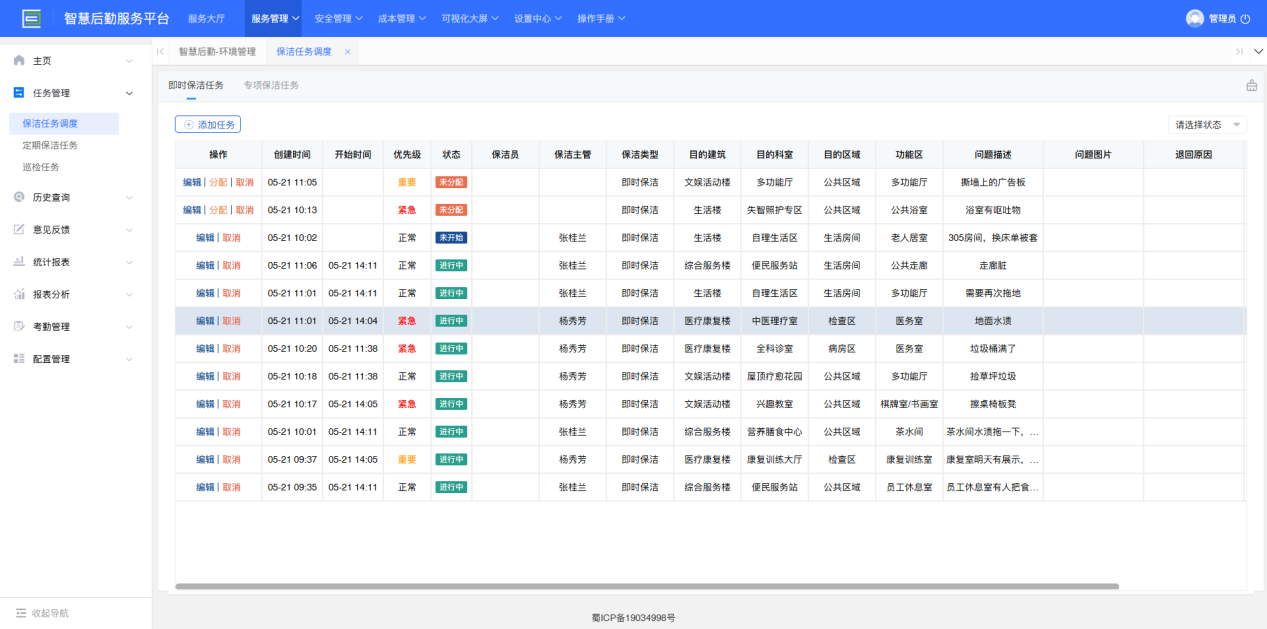Viewport: 1267px width, 629px height.
Task: Cancel the 地面水渍 task
Action: click(x=231, y=321)
